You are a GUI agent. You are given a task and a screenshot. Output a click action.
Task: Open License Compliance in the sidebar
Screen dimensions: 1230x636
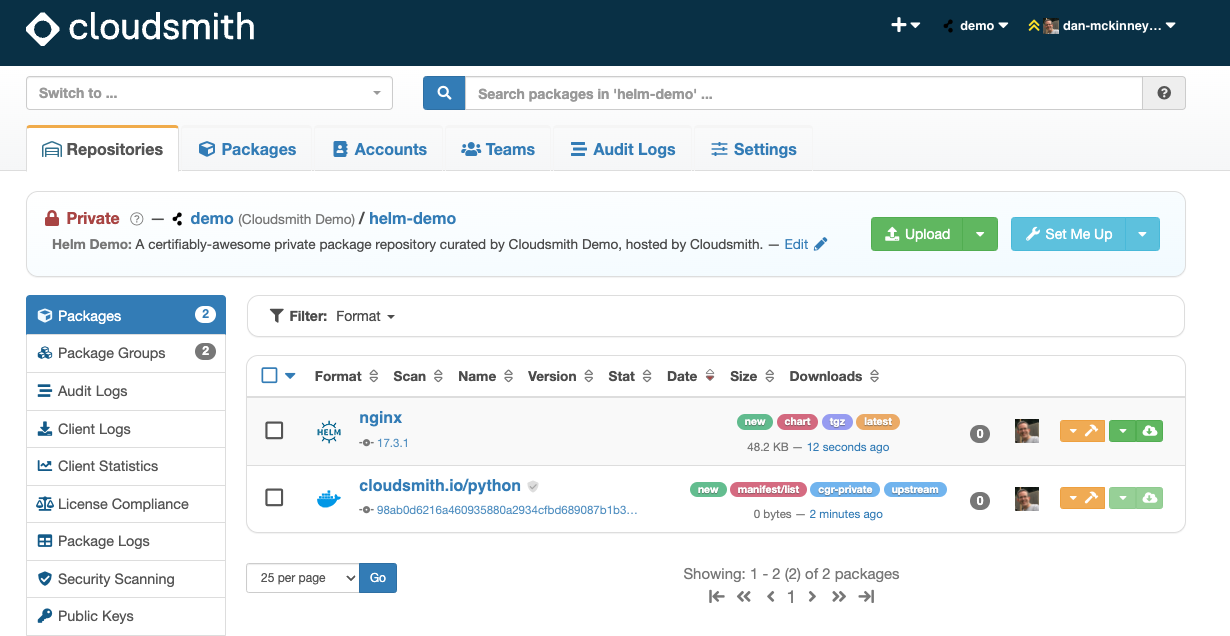tap(126, 504)
